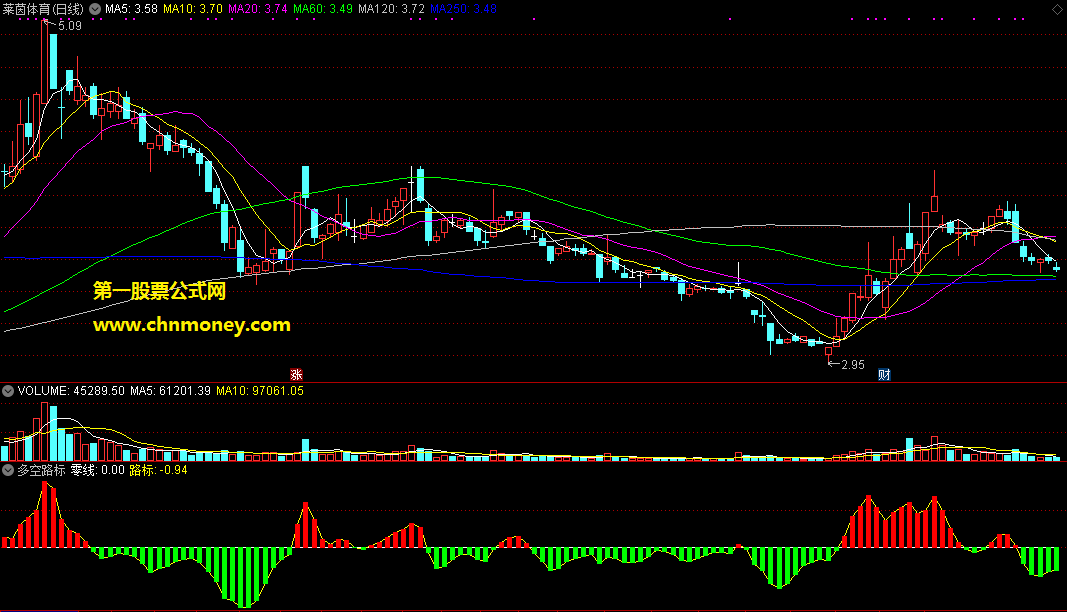The height and width of the screenshot is (612, 1067).
Task: Expand the 多空路标 indicator dropdown arrow
Action: (8, 470)
